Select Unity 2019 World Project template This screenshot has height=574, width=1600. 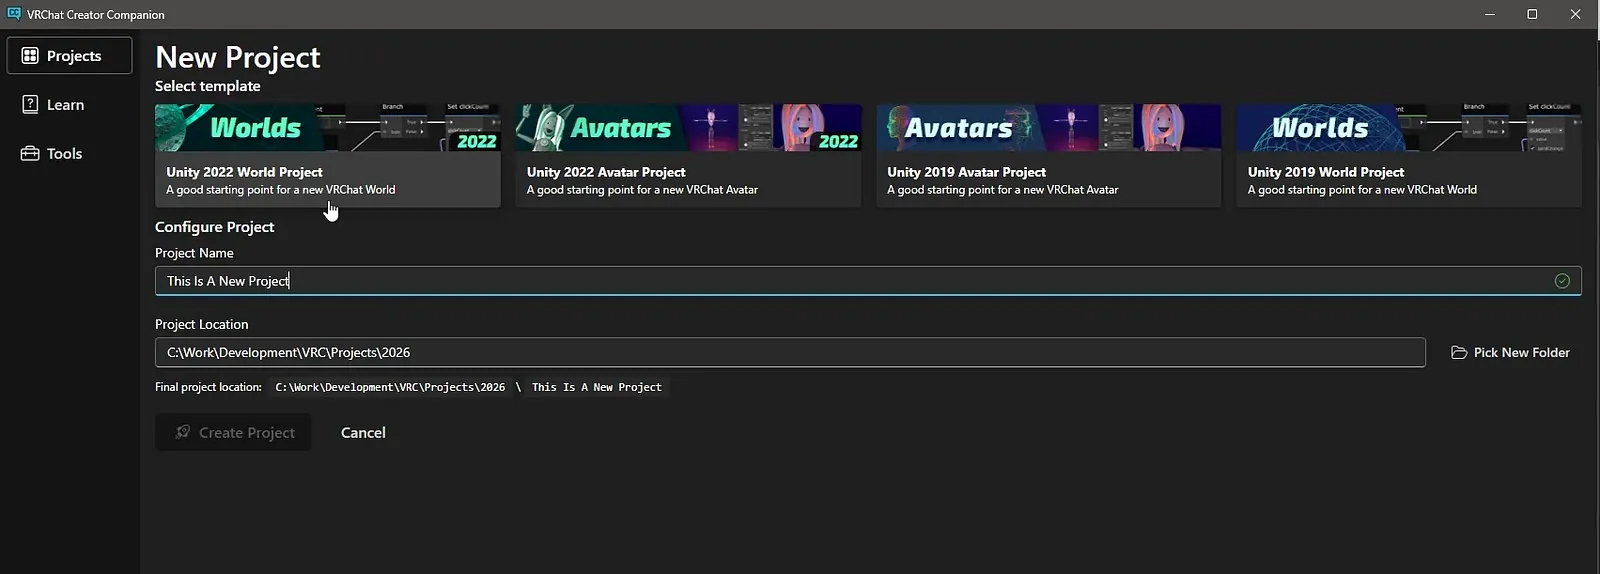[1409, 156]
